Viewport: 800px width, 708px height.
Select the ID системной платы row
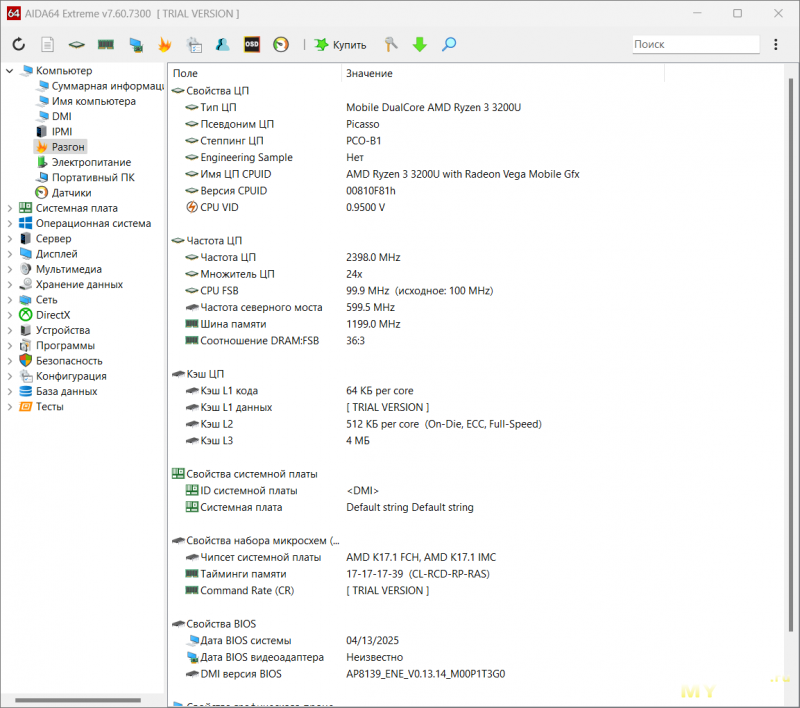(282, 491)
